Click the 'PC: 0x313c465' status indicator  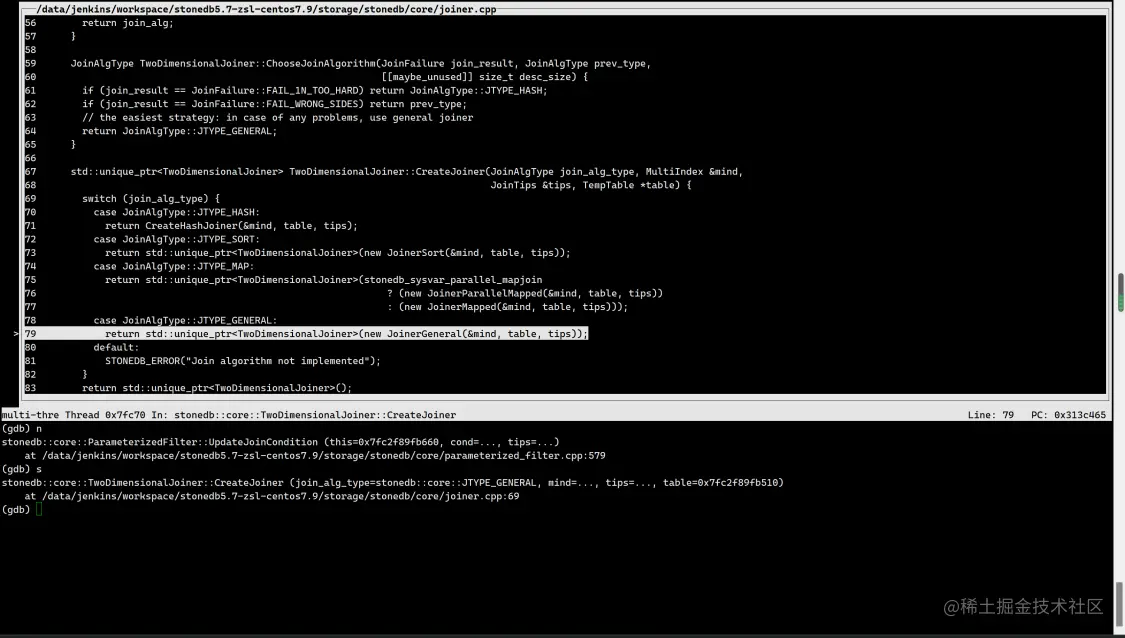1068,415
